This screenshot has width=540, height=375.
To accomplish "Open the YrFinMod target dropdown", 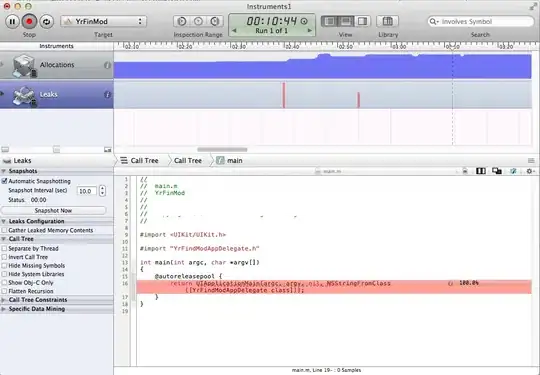I will click(x=103, y=21).
